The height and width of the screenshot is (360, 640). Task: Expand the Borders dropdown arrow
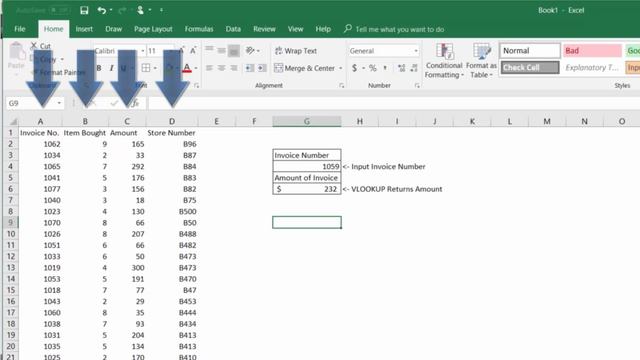click(155, 68)
